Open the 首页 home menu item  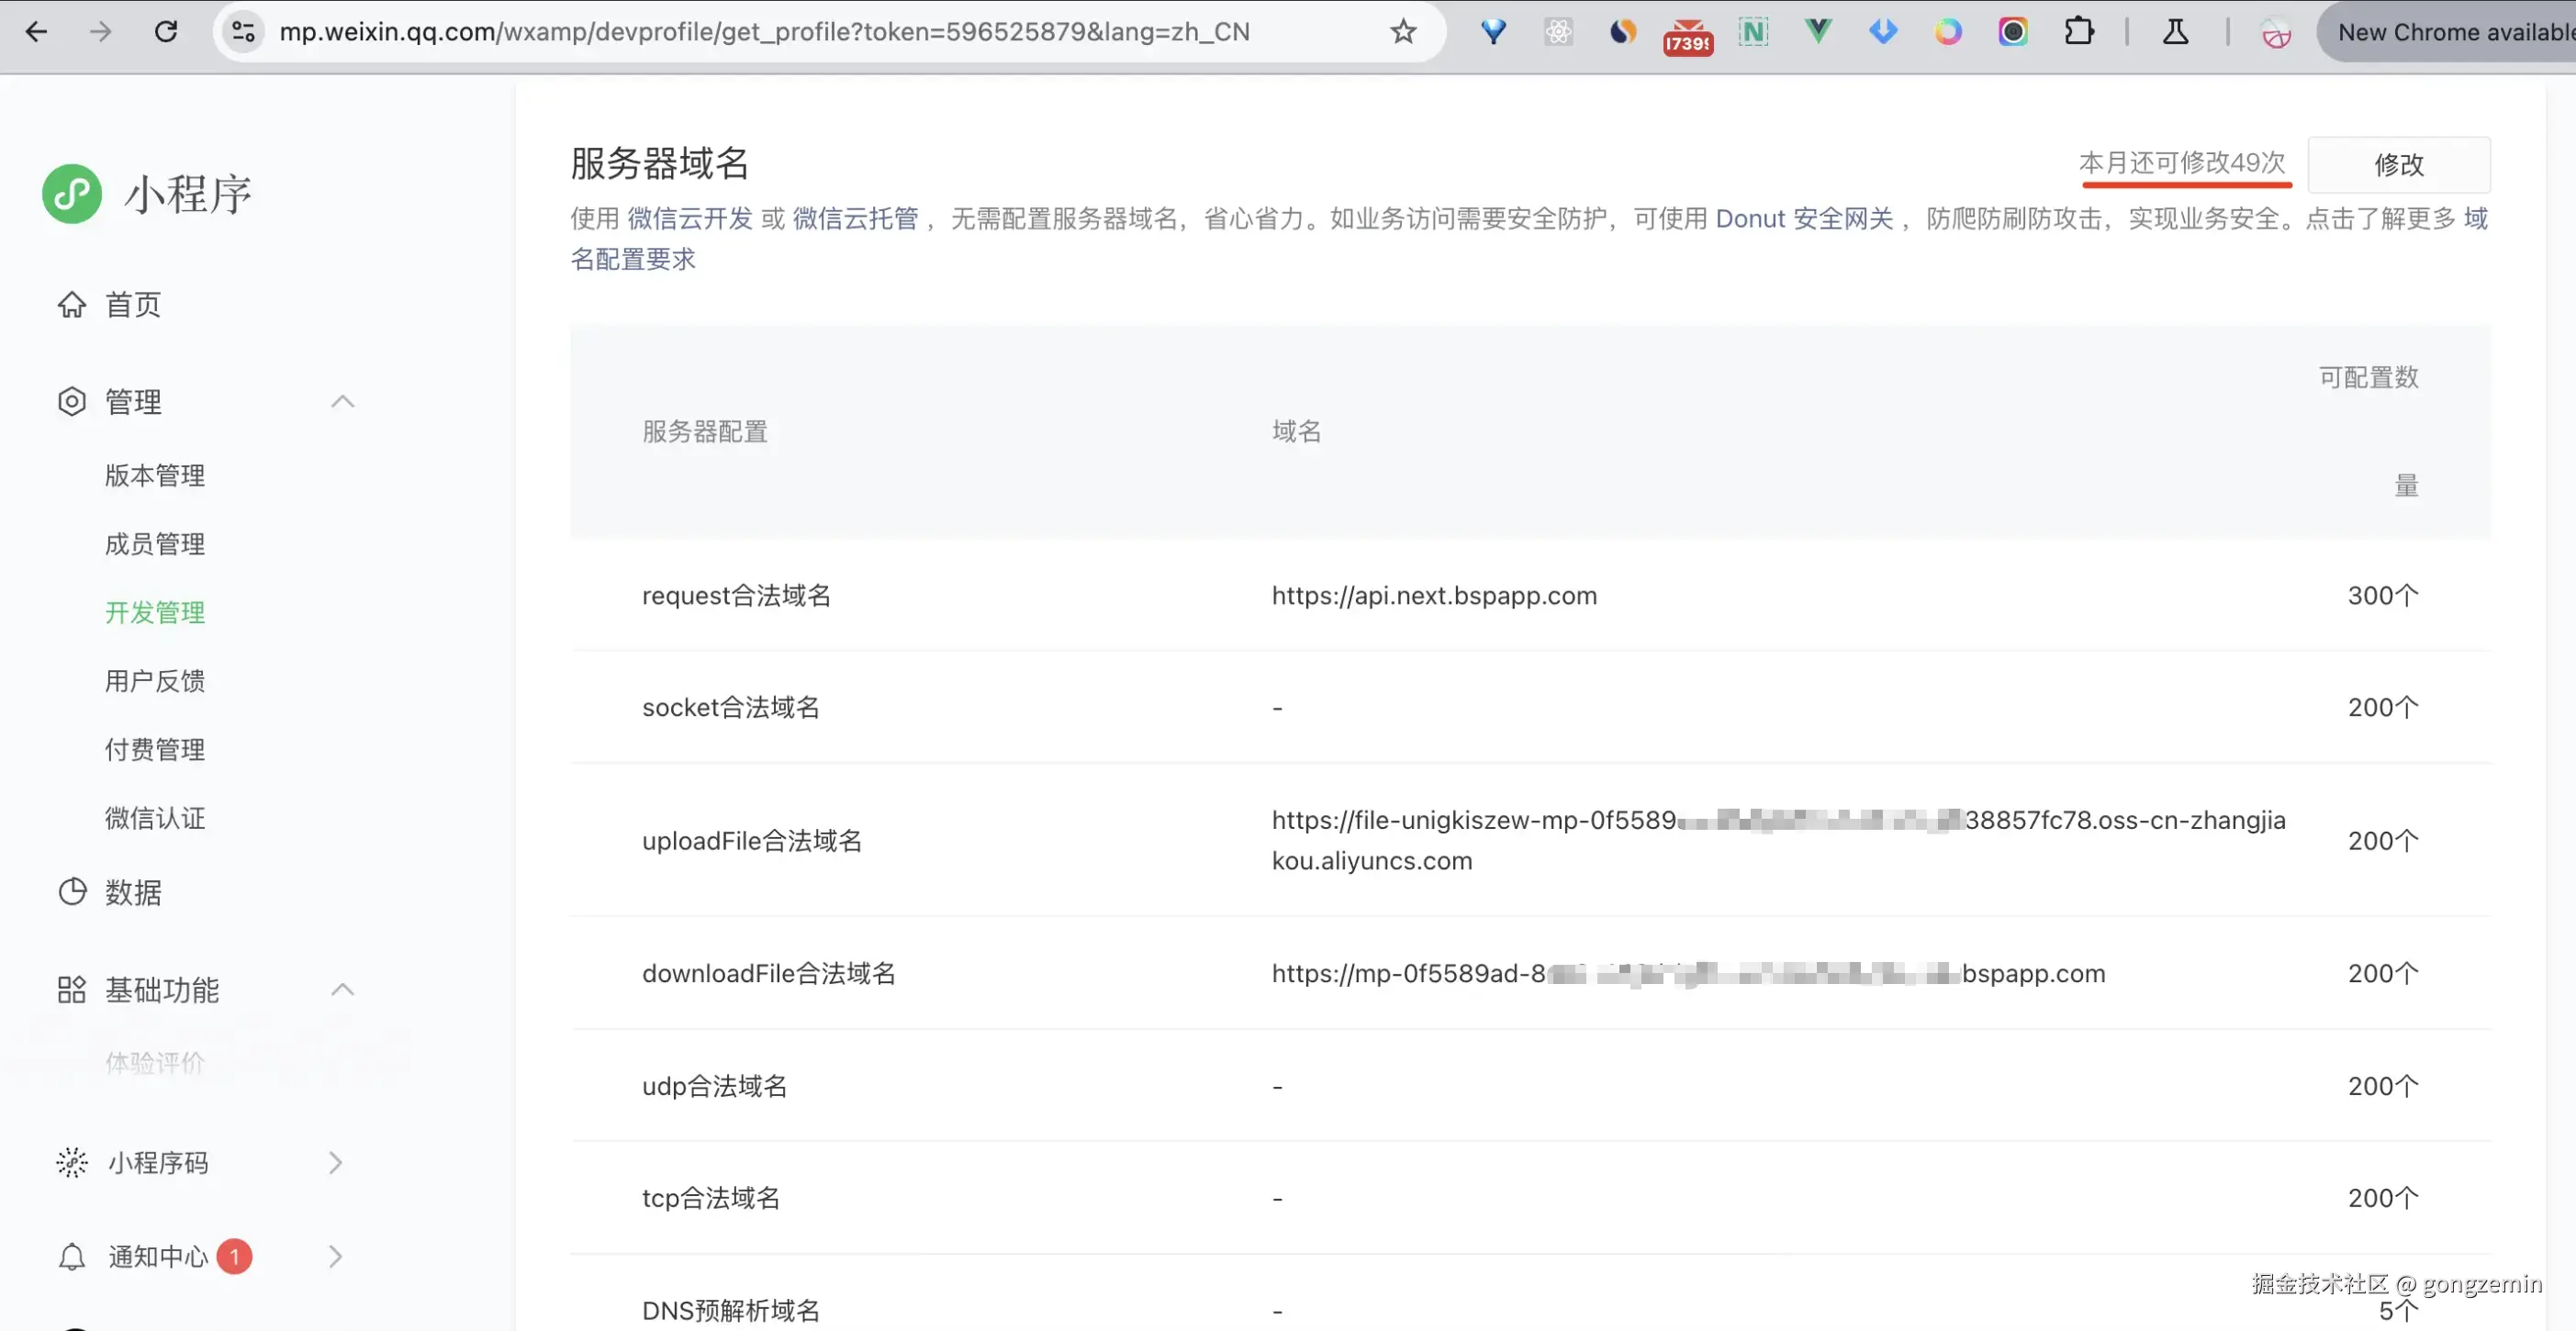(132, 305)
